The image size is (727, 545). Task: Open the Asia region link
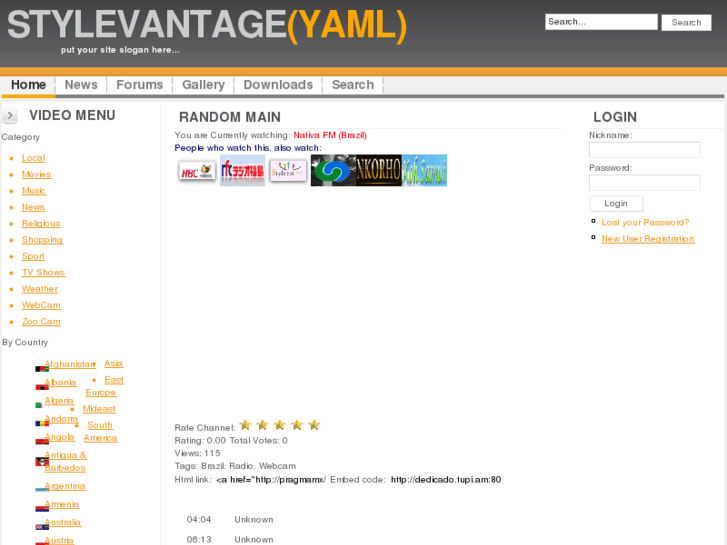tap(114, 363)
